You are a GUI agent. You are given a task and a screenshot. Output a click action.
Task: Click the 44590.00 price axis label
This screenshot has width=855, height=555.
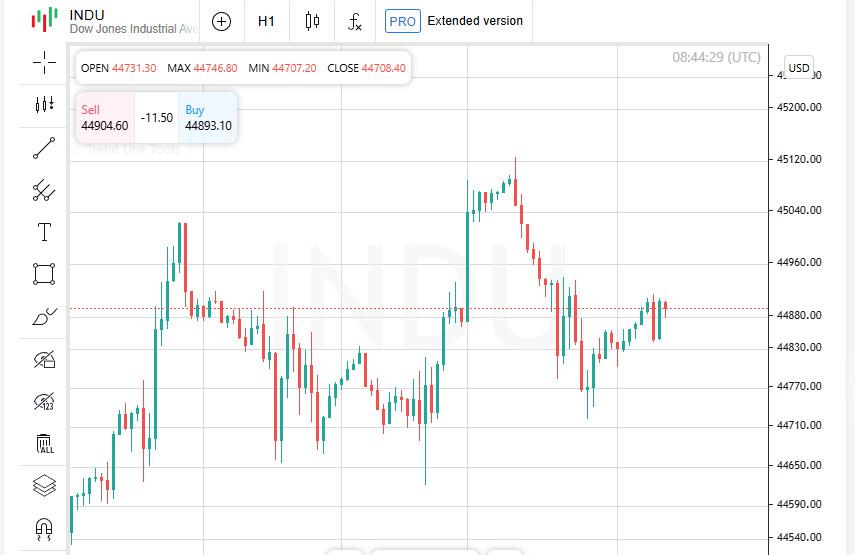pyautogui.click(x=799, y=504)
